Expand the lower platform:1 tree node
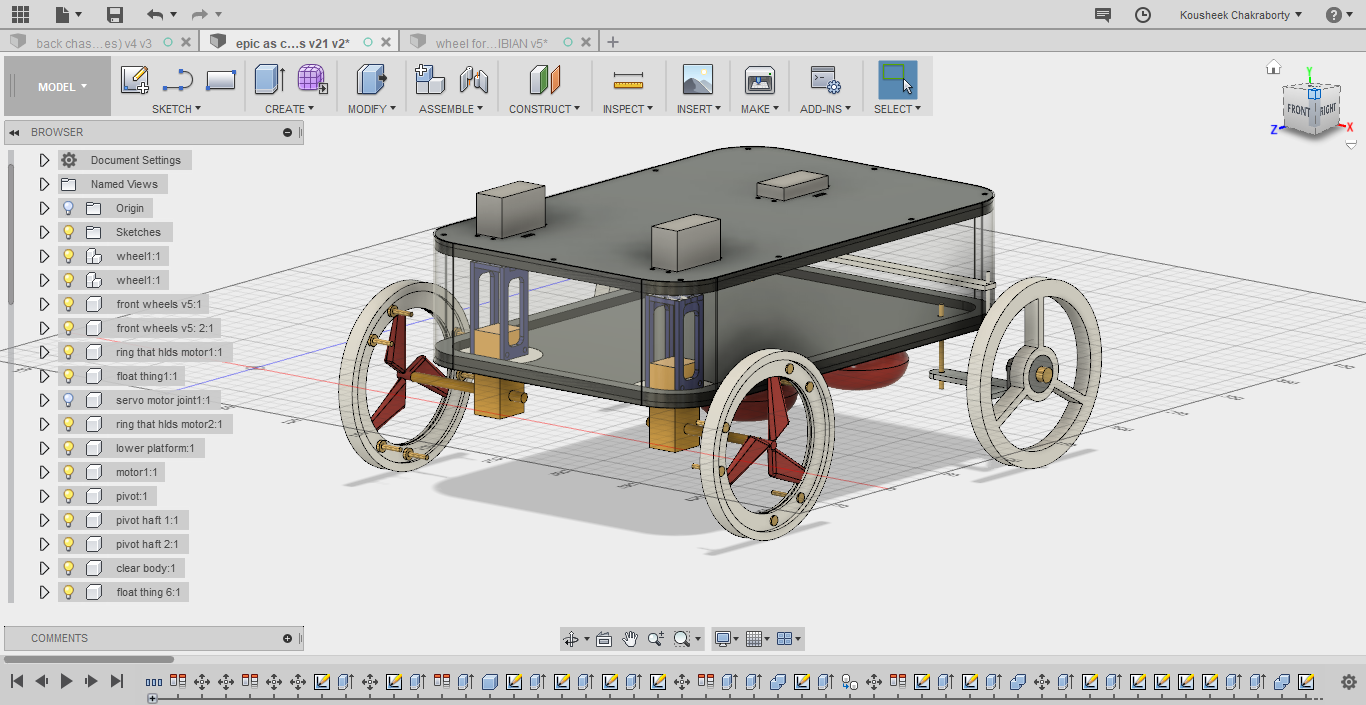 pos(44,448)
